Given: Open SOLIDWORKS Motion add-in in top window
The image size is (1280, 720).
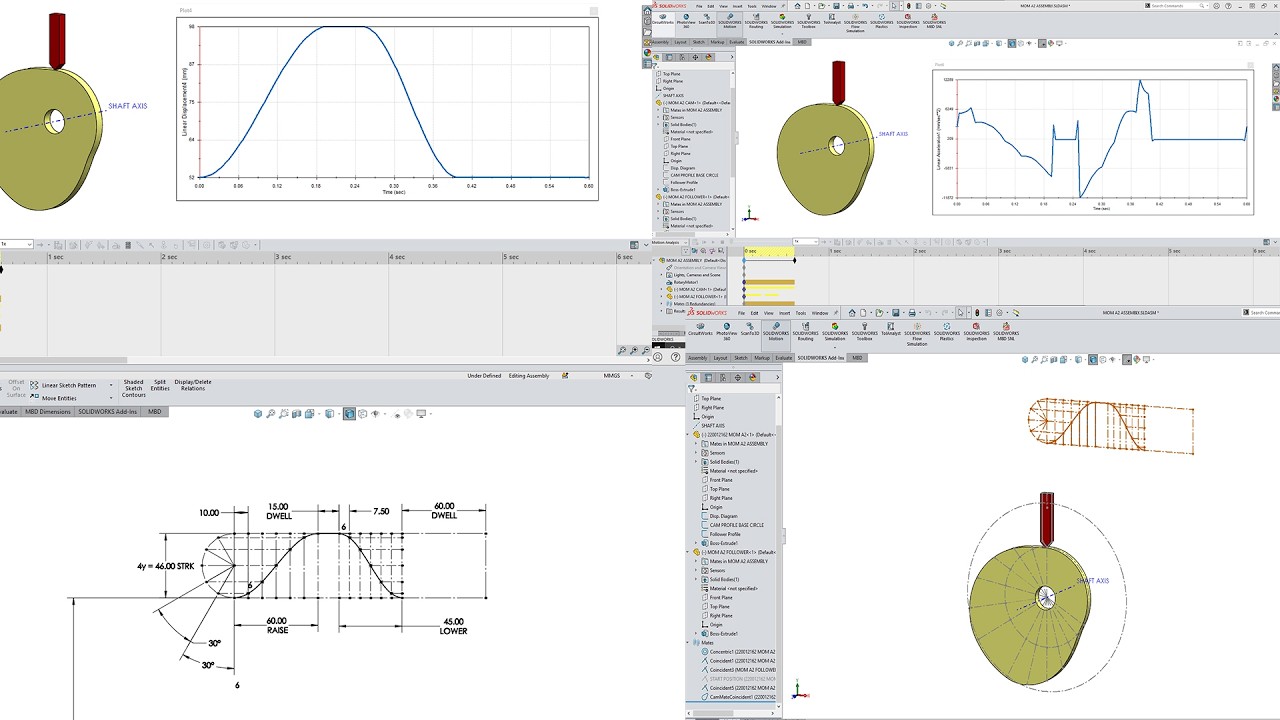Looking at the screenshot, I should click(x=730, y=24).
